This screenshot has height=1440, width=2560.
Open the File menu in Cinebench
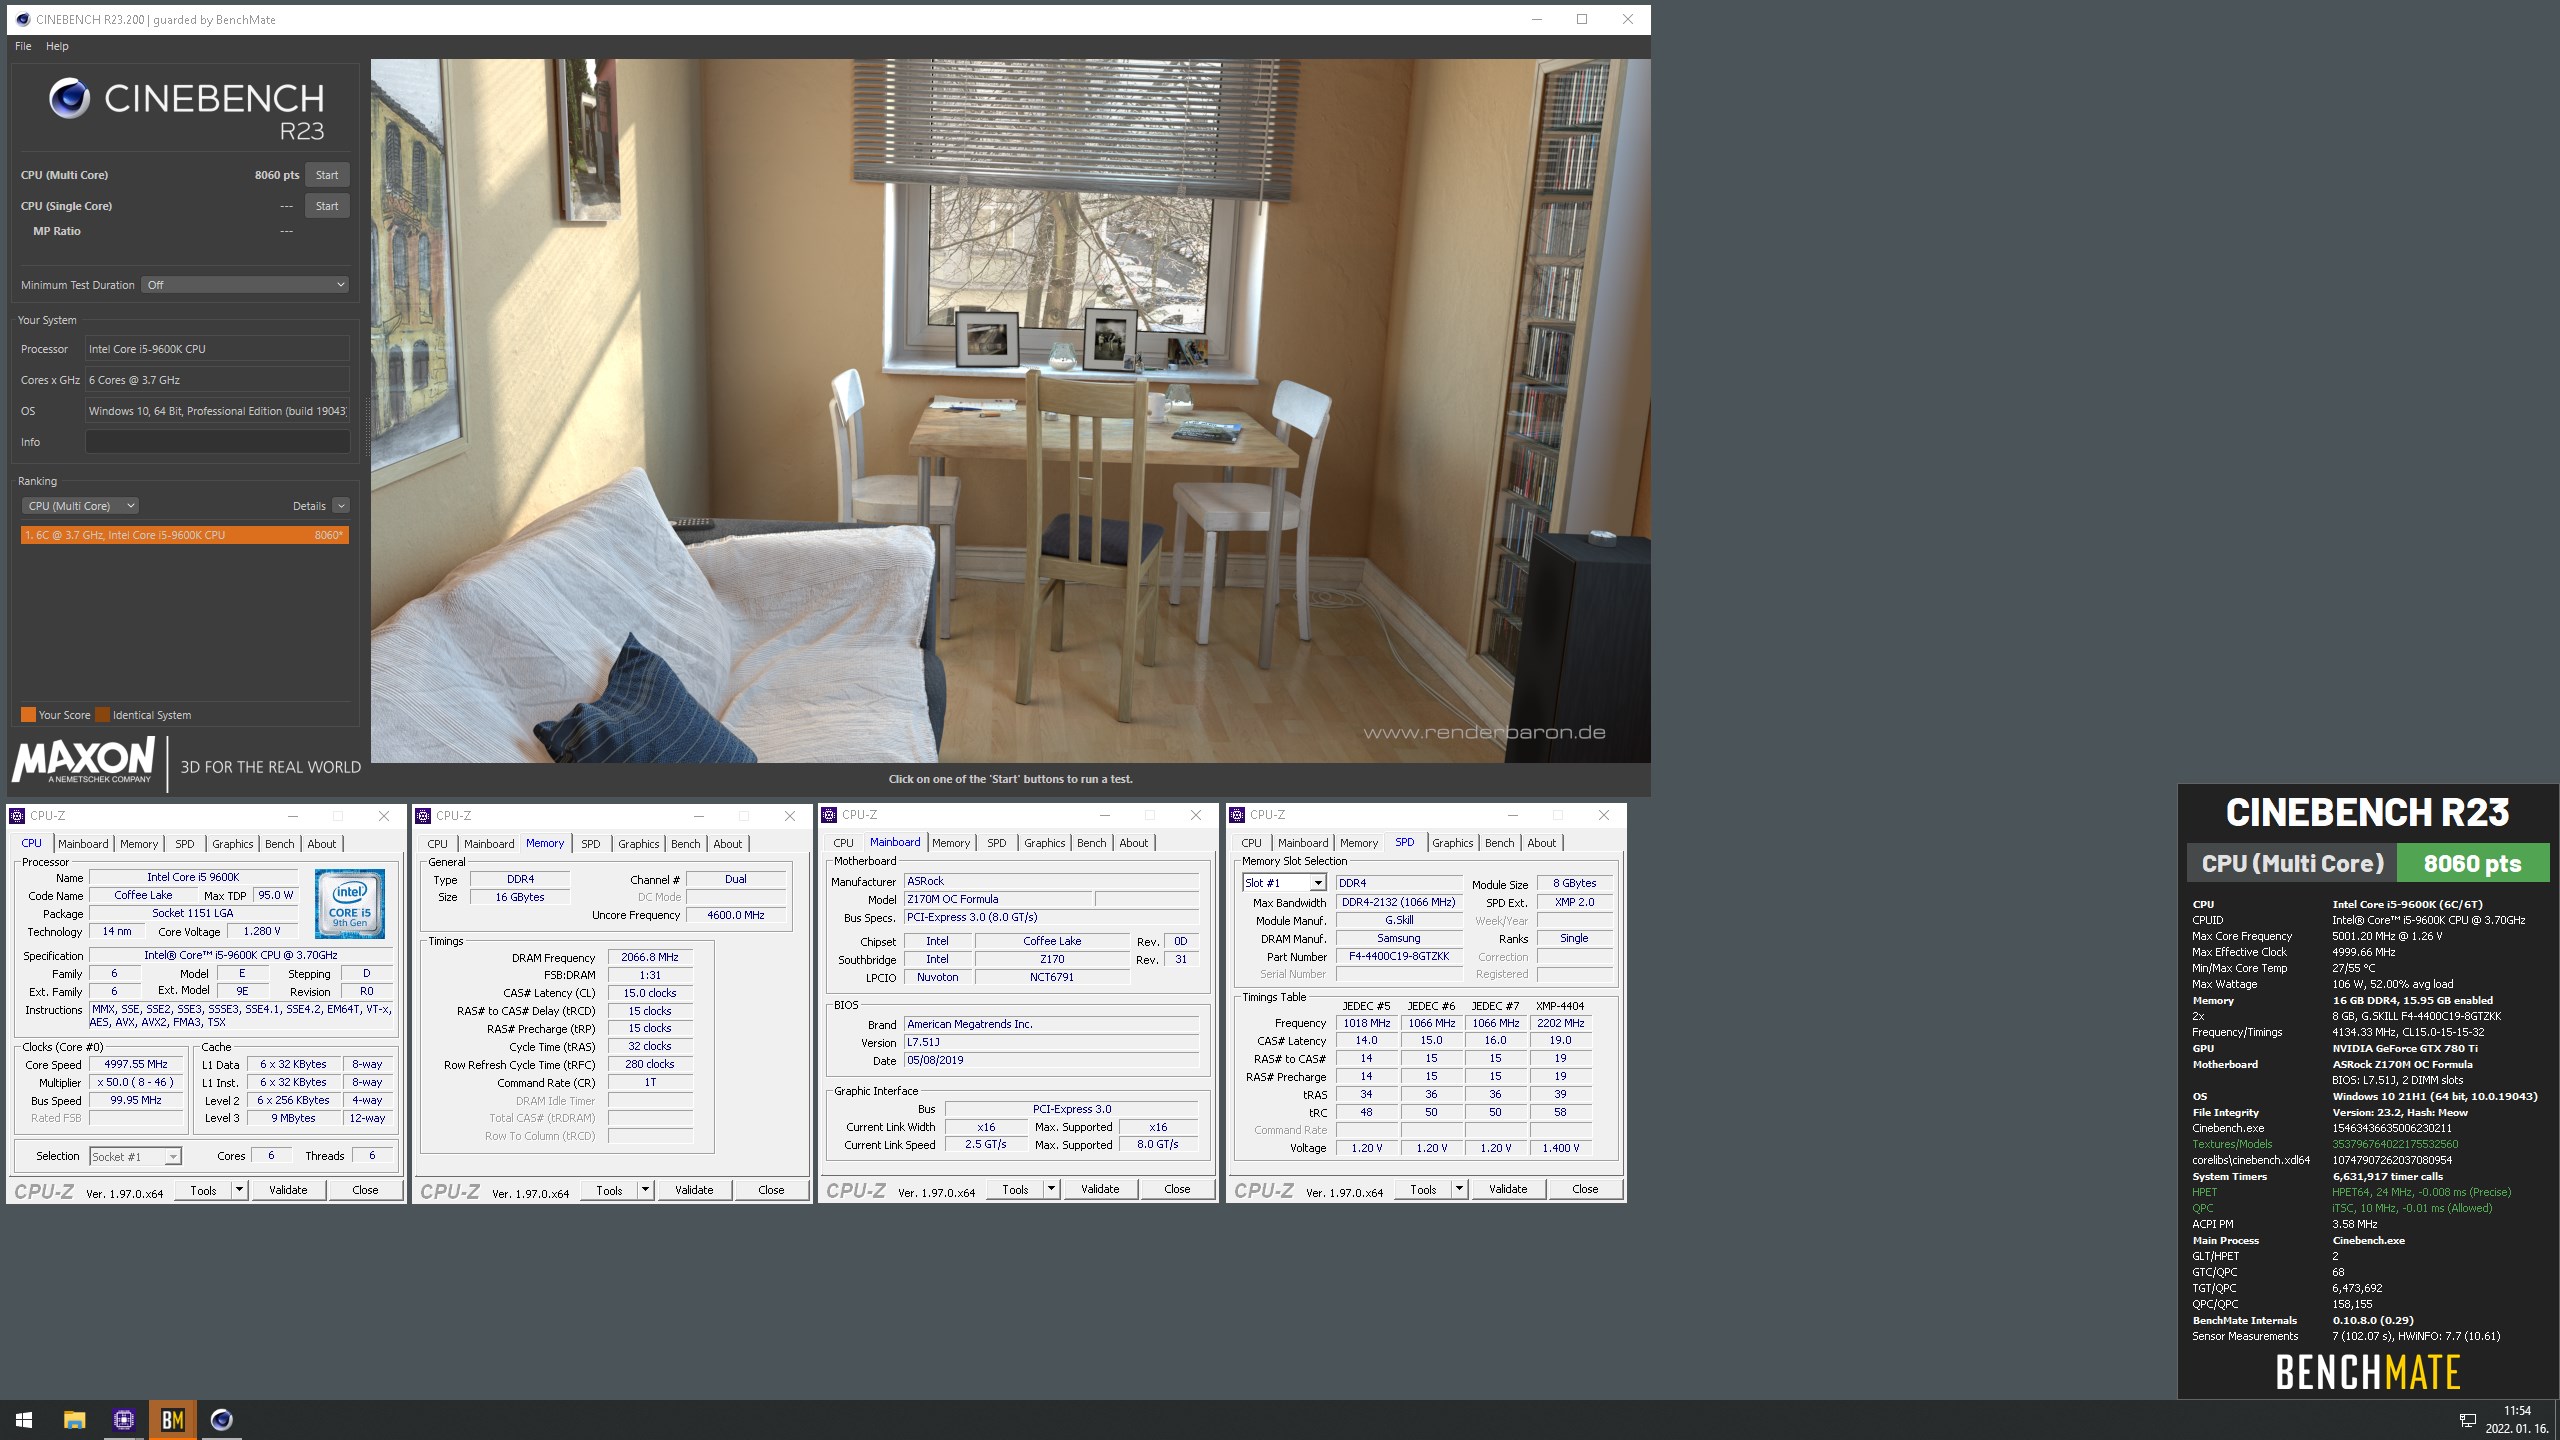coord(23,46)
